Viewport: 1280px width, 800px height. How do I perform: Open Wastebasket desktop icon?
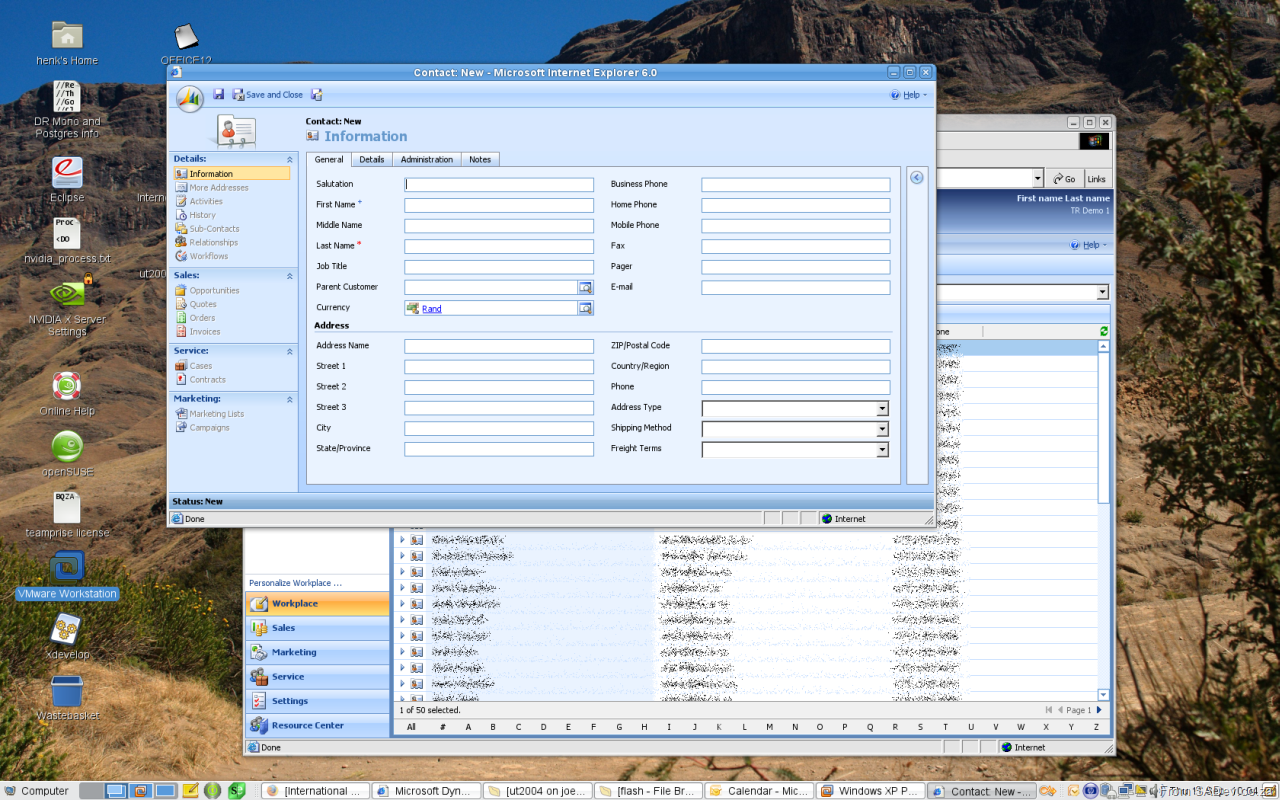[x=67, y=698]
